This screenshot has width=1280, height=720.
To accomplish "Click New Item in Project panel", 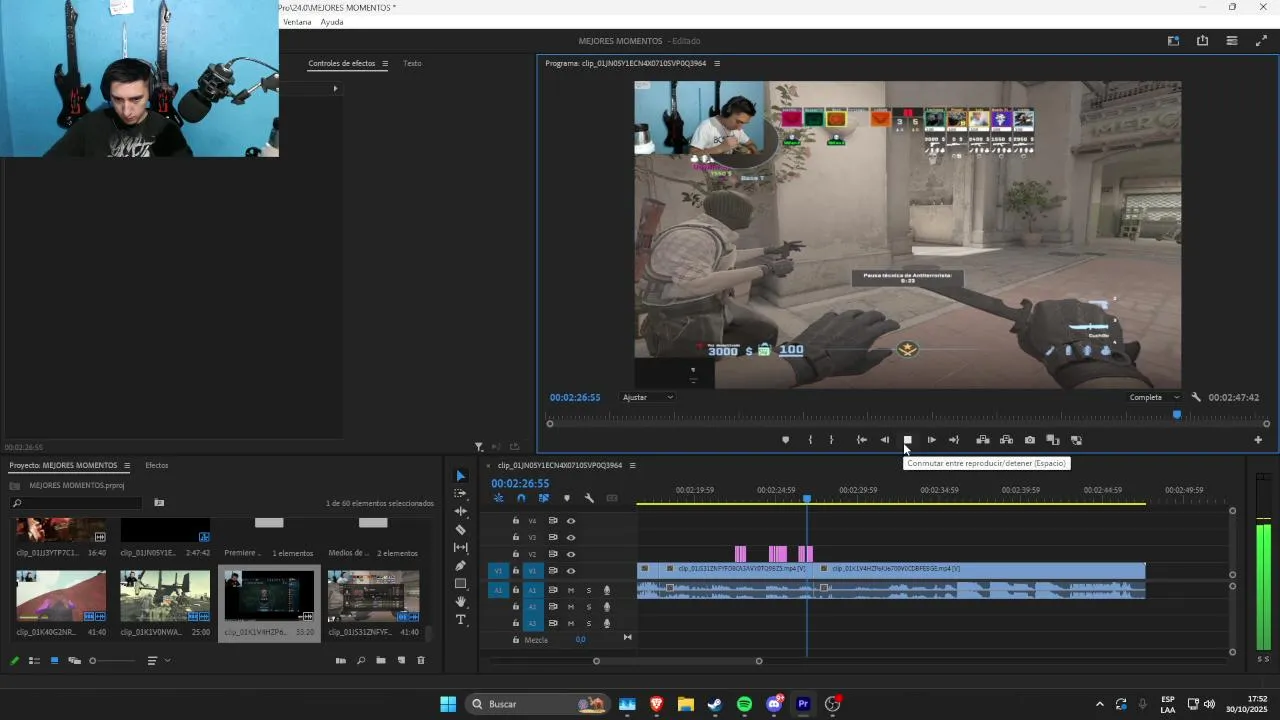I will 402,660.
